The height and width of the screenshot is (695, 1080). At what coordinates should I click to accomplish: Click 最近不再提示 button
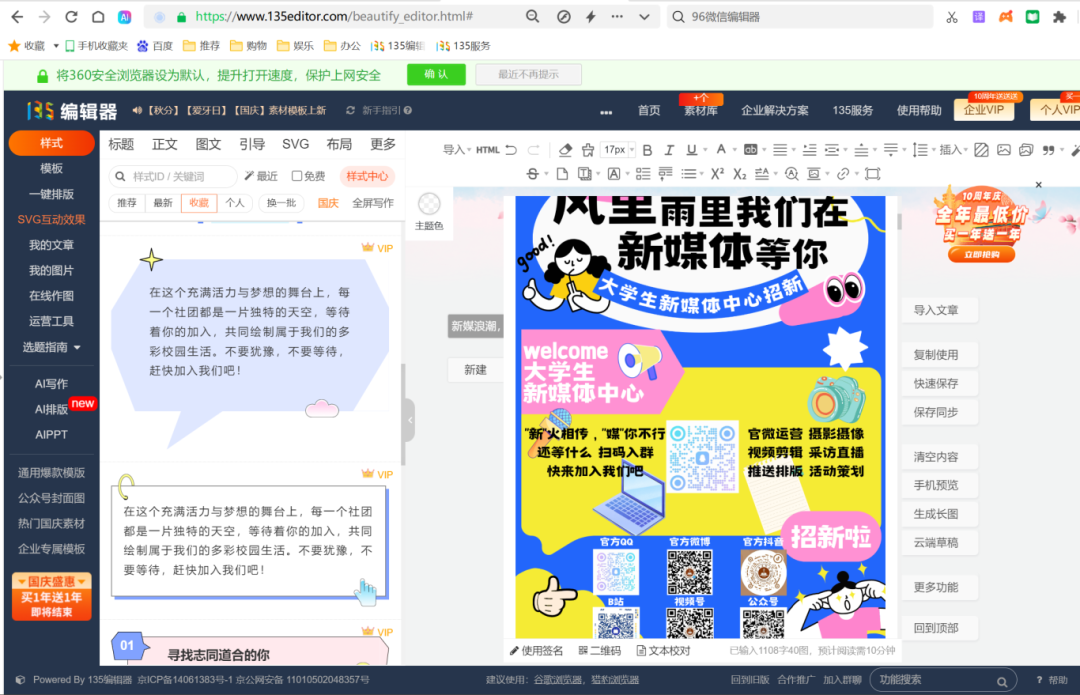528,74
